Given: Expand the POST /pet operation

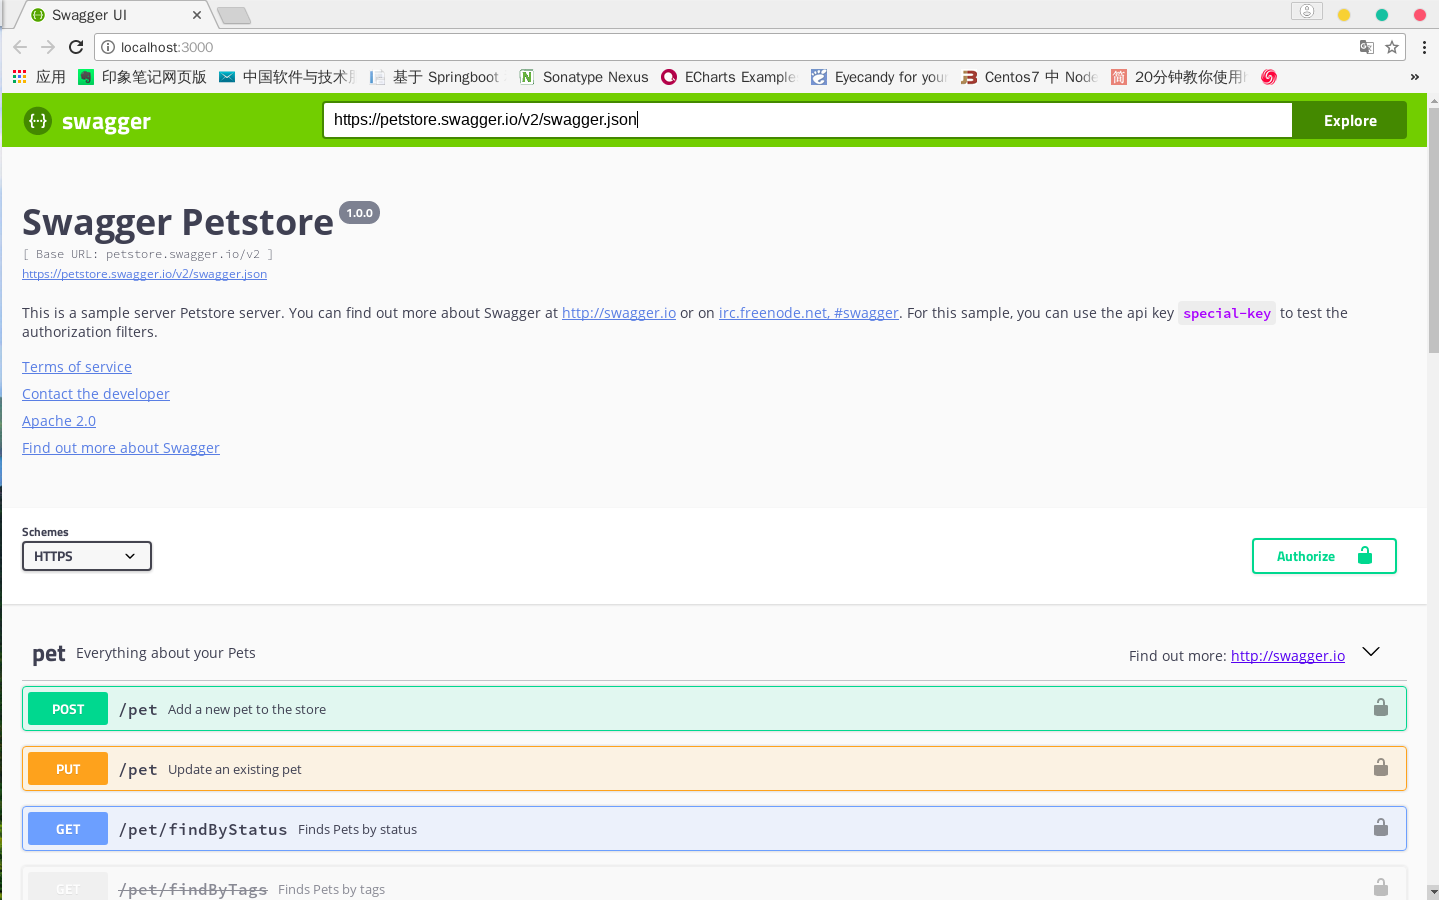Looking at the screenshot, I should [x=714, y=708].
